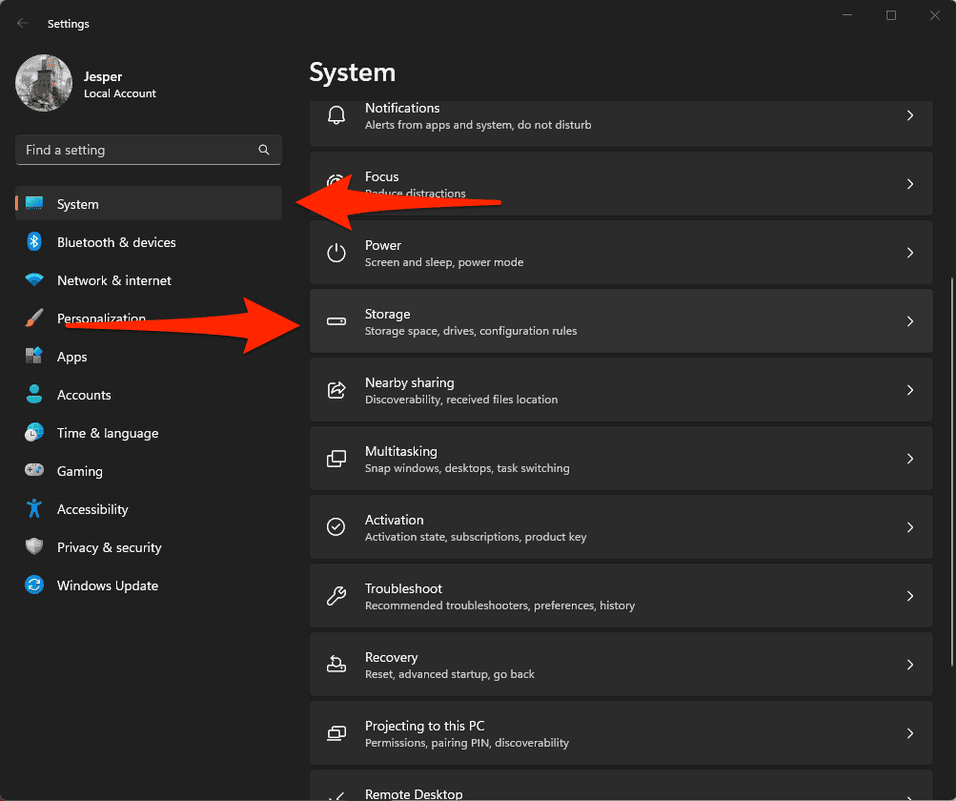
Task: Open Notifications using the right chevron
Action: coord(909,116)
